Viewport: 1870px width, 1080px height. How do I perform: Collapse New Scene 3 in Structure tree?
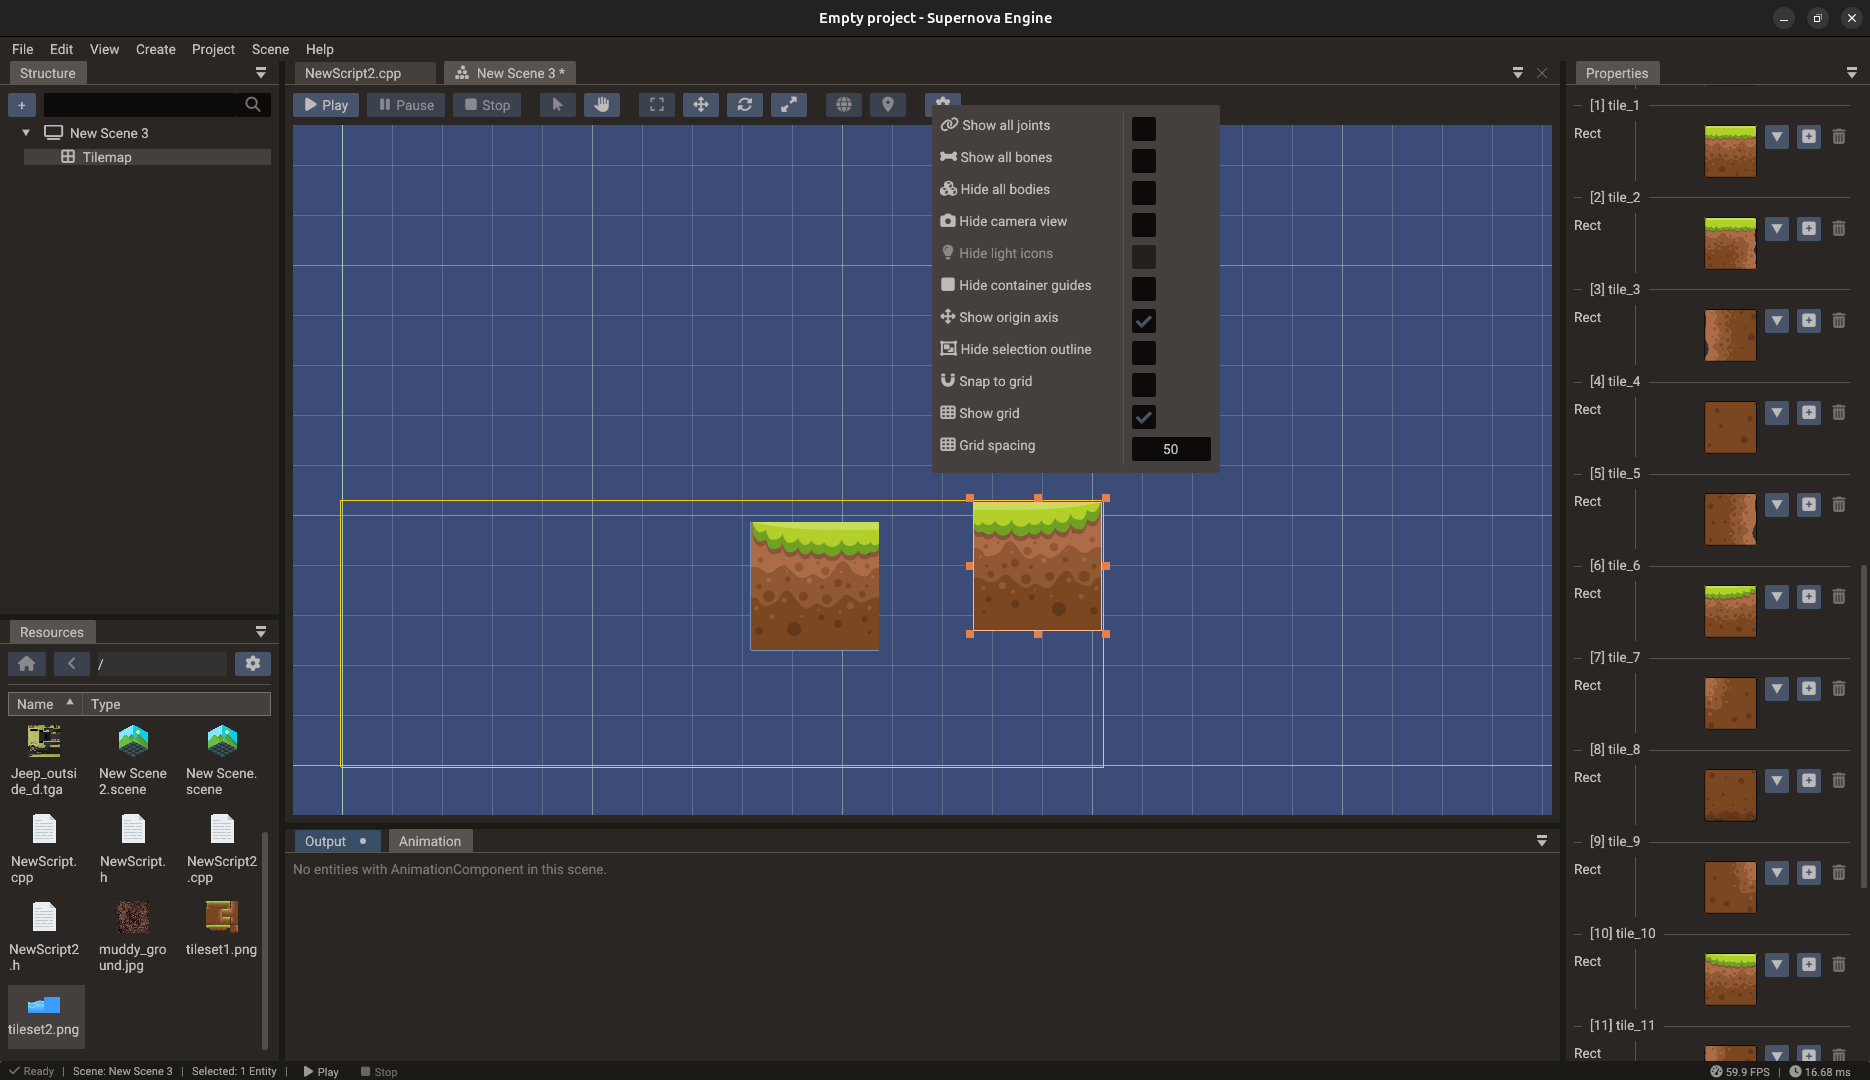[25, 132]
